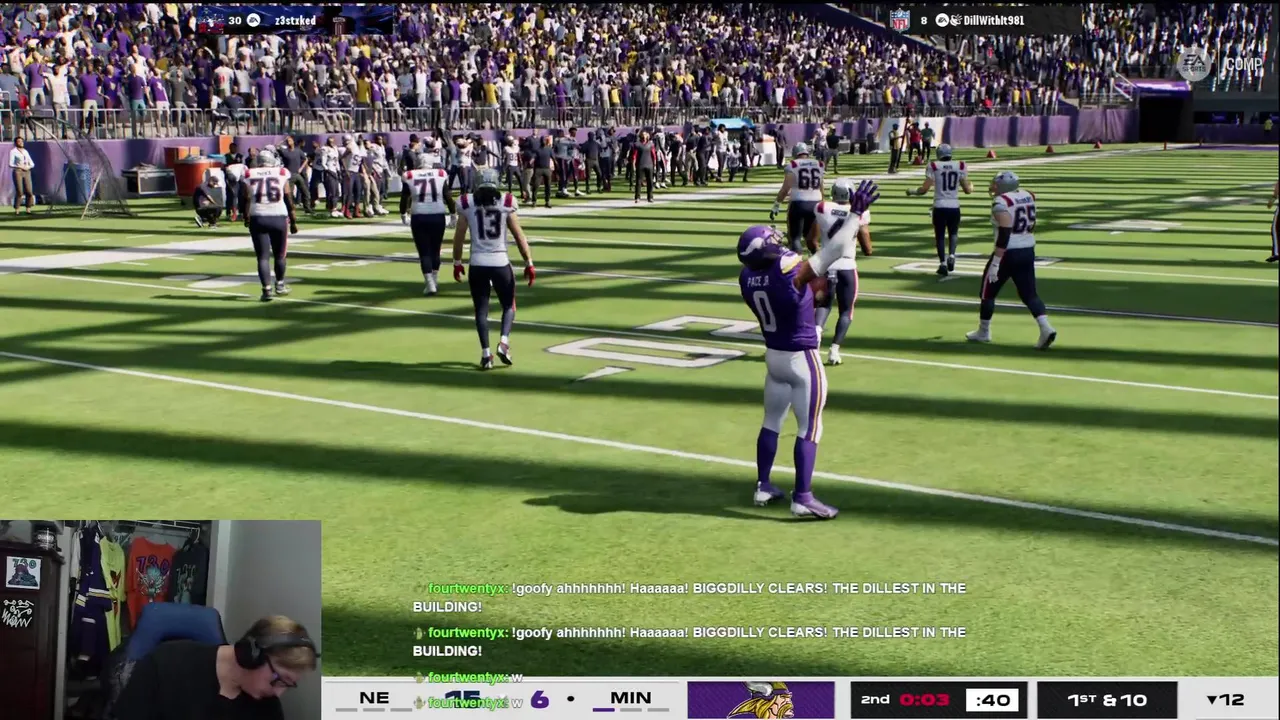Image resolution: width=1280 pixels, height=720 pixels.
Task: Click Patriots player number 65
Action: tap(1012, 260)
